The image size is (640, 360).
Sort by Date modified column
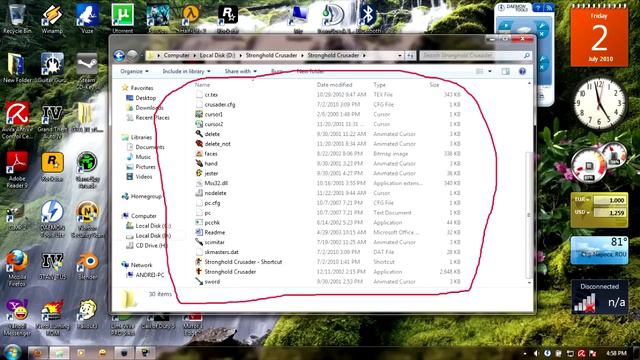[x=334, y=85]
